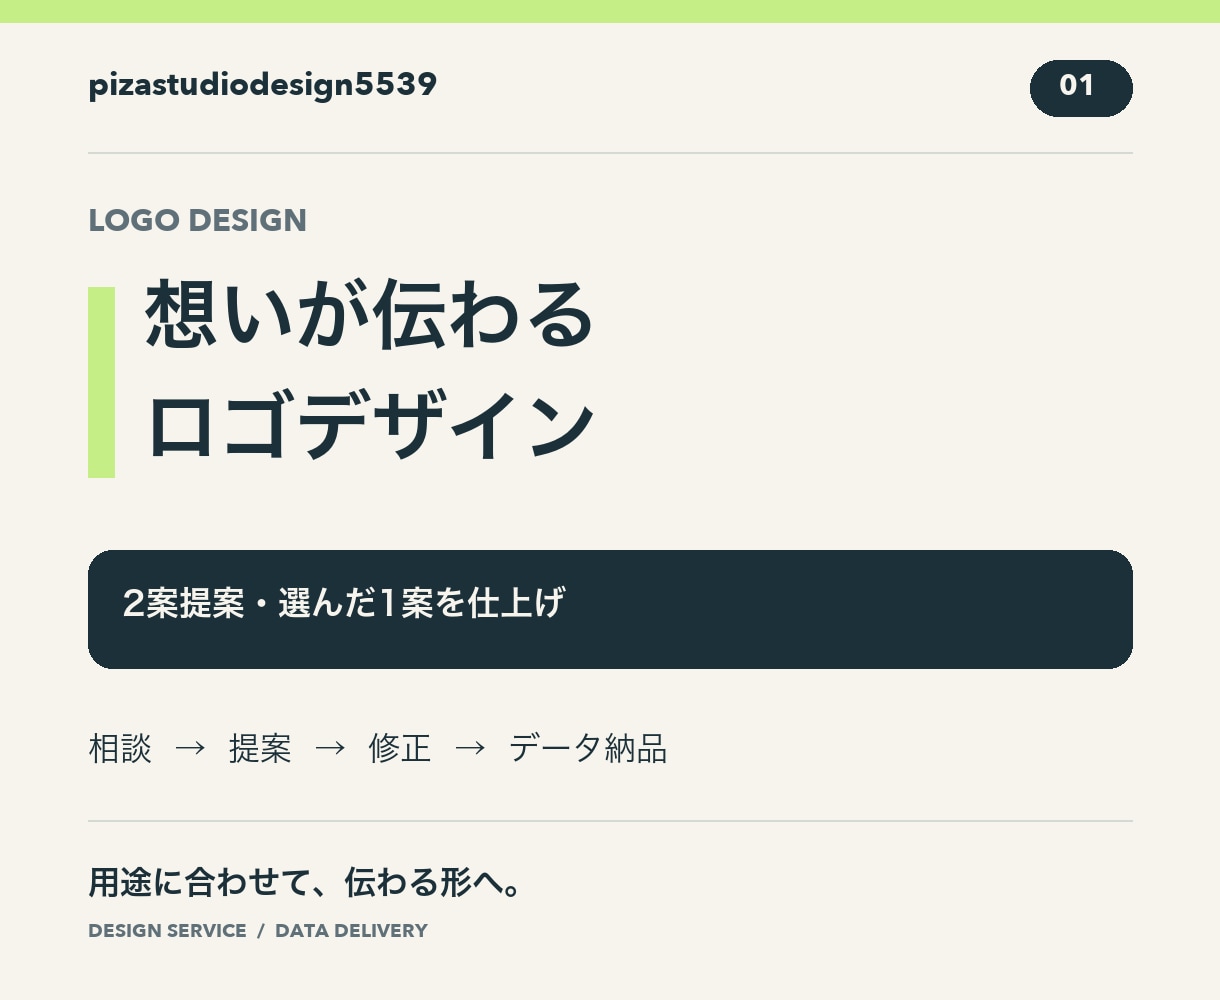Click the headline line 想いが伝わる
Viewport: 1220px width, 1000px height.
370,314
